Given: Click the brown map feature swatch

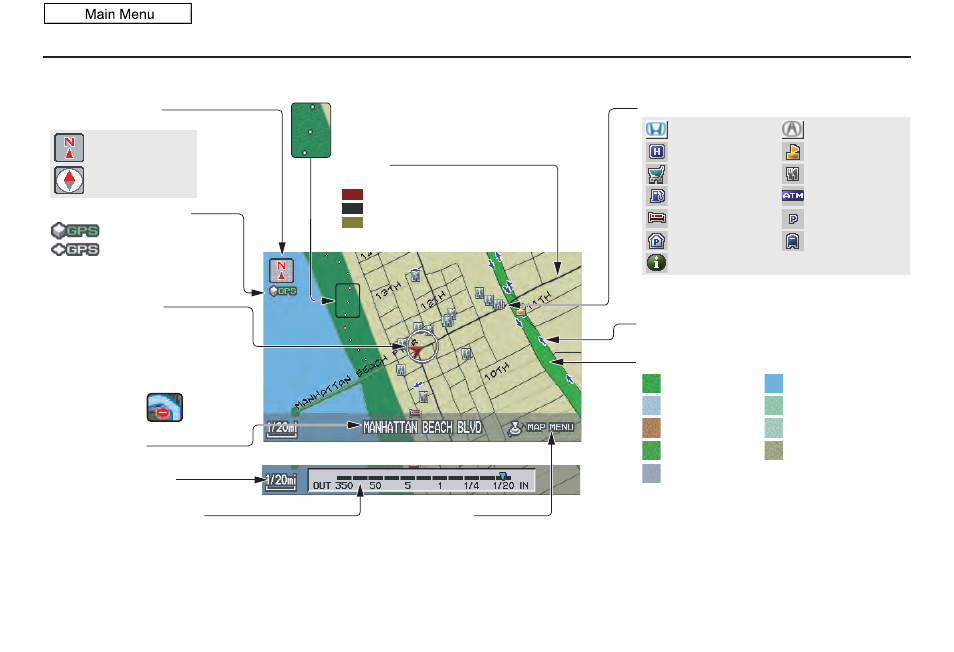Looking at the screenshot, I should click(652, 428).
